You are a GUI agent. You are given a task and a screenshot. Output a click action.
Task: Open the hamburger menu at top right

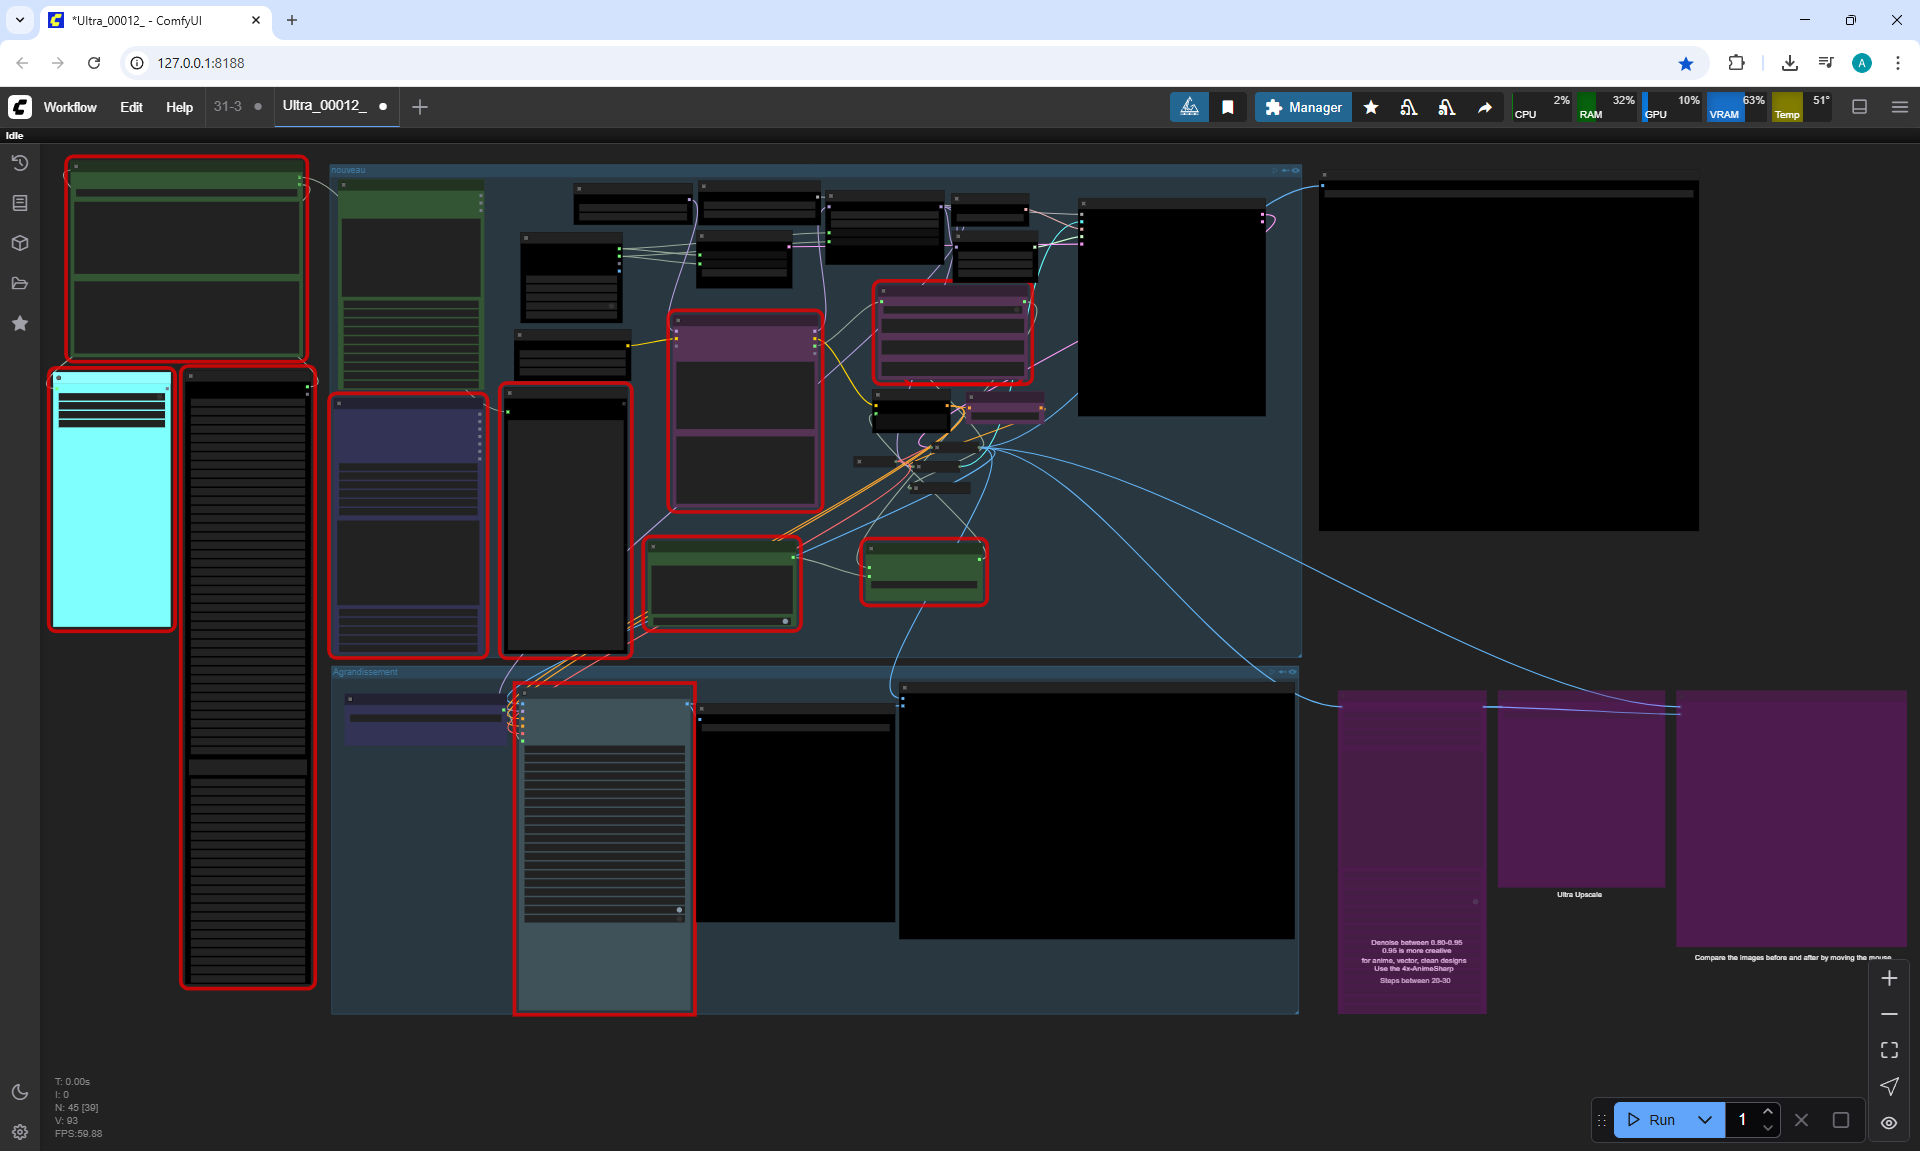coord(1900,107)
